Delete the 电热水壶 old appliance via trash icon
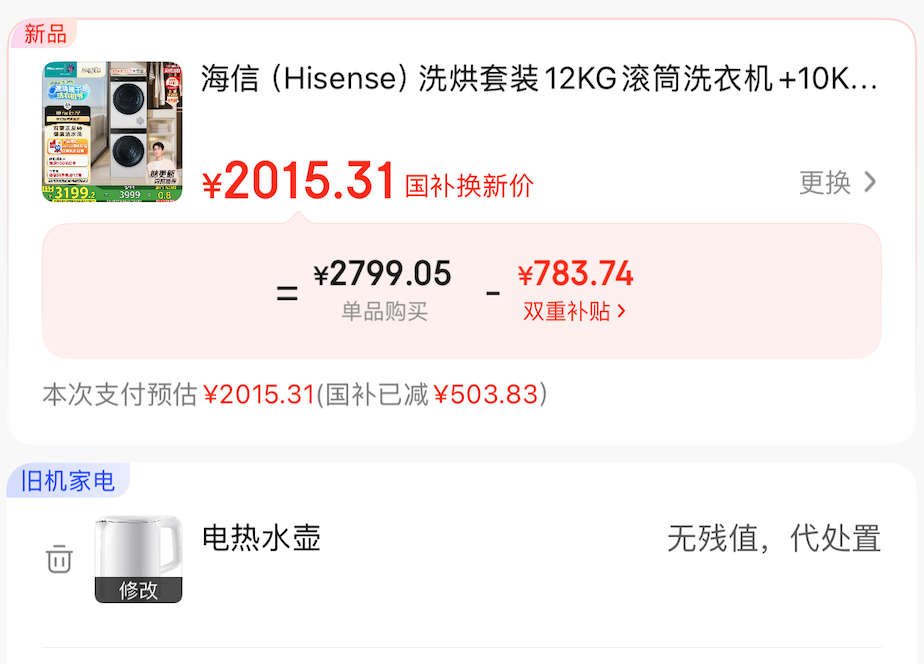Viewport: 924px width, 664px height. 59,559
